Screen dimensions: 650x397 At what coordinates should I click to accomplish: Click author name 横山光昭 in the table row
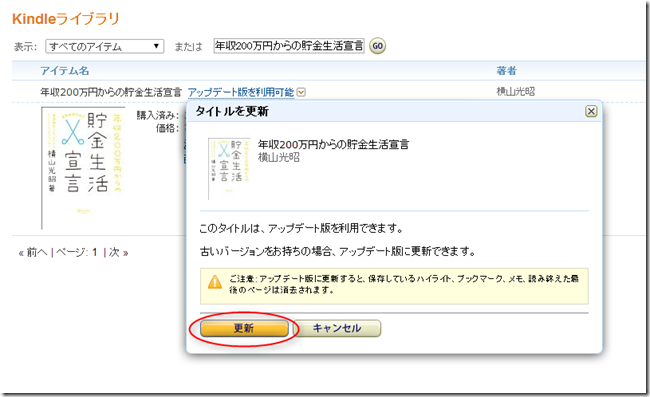pos(516,92)
